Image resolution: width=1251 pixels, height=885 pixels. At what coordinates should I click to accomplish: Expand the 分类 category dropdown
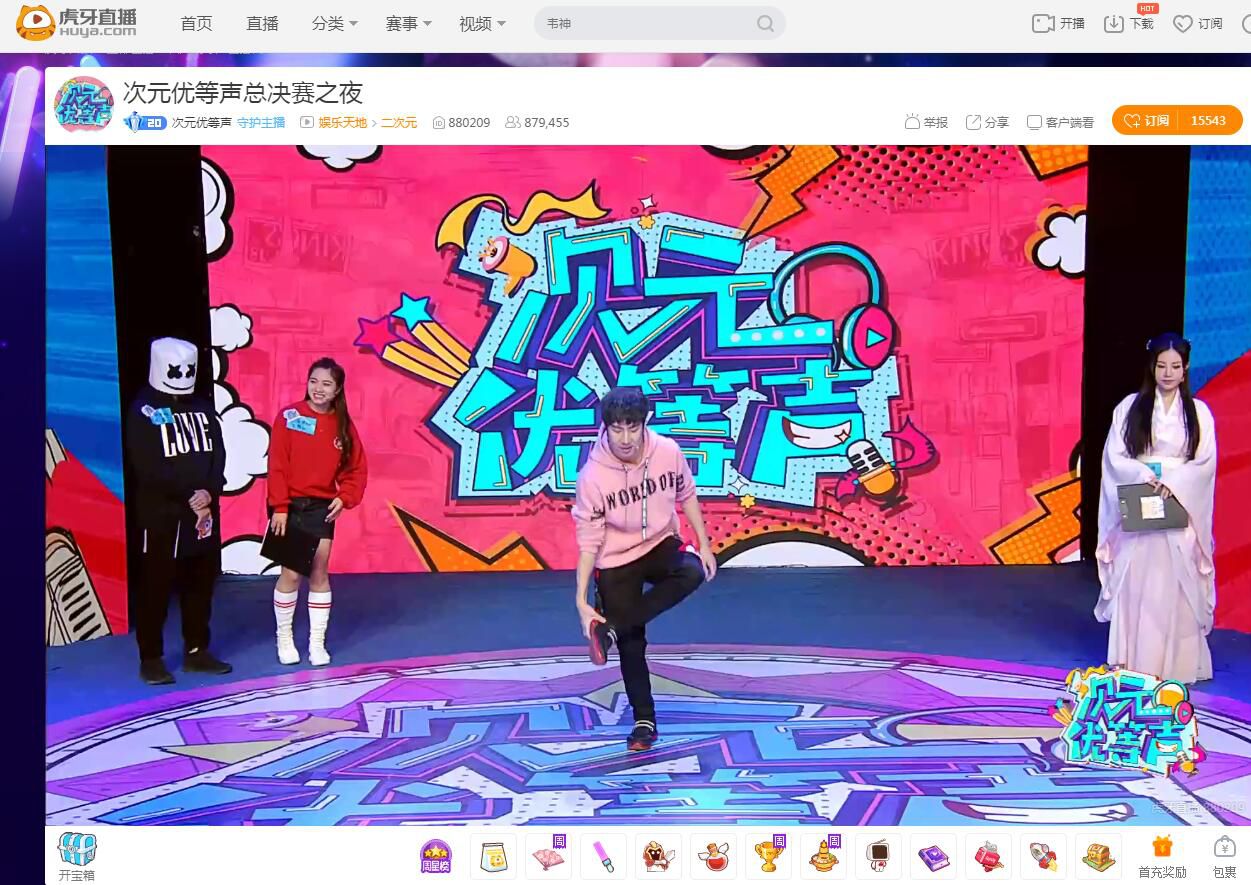335,23
